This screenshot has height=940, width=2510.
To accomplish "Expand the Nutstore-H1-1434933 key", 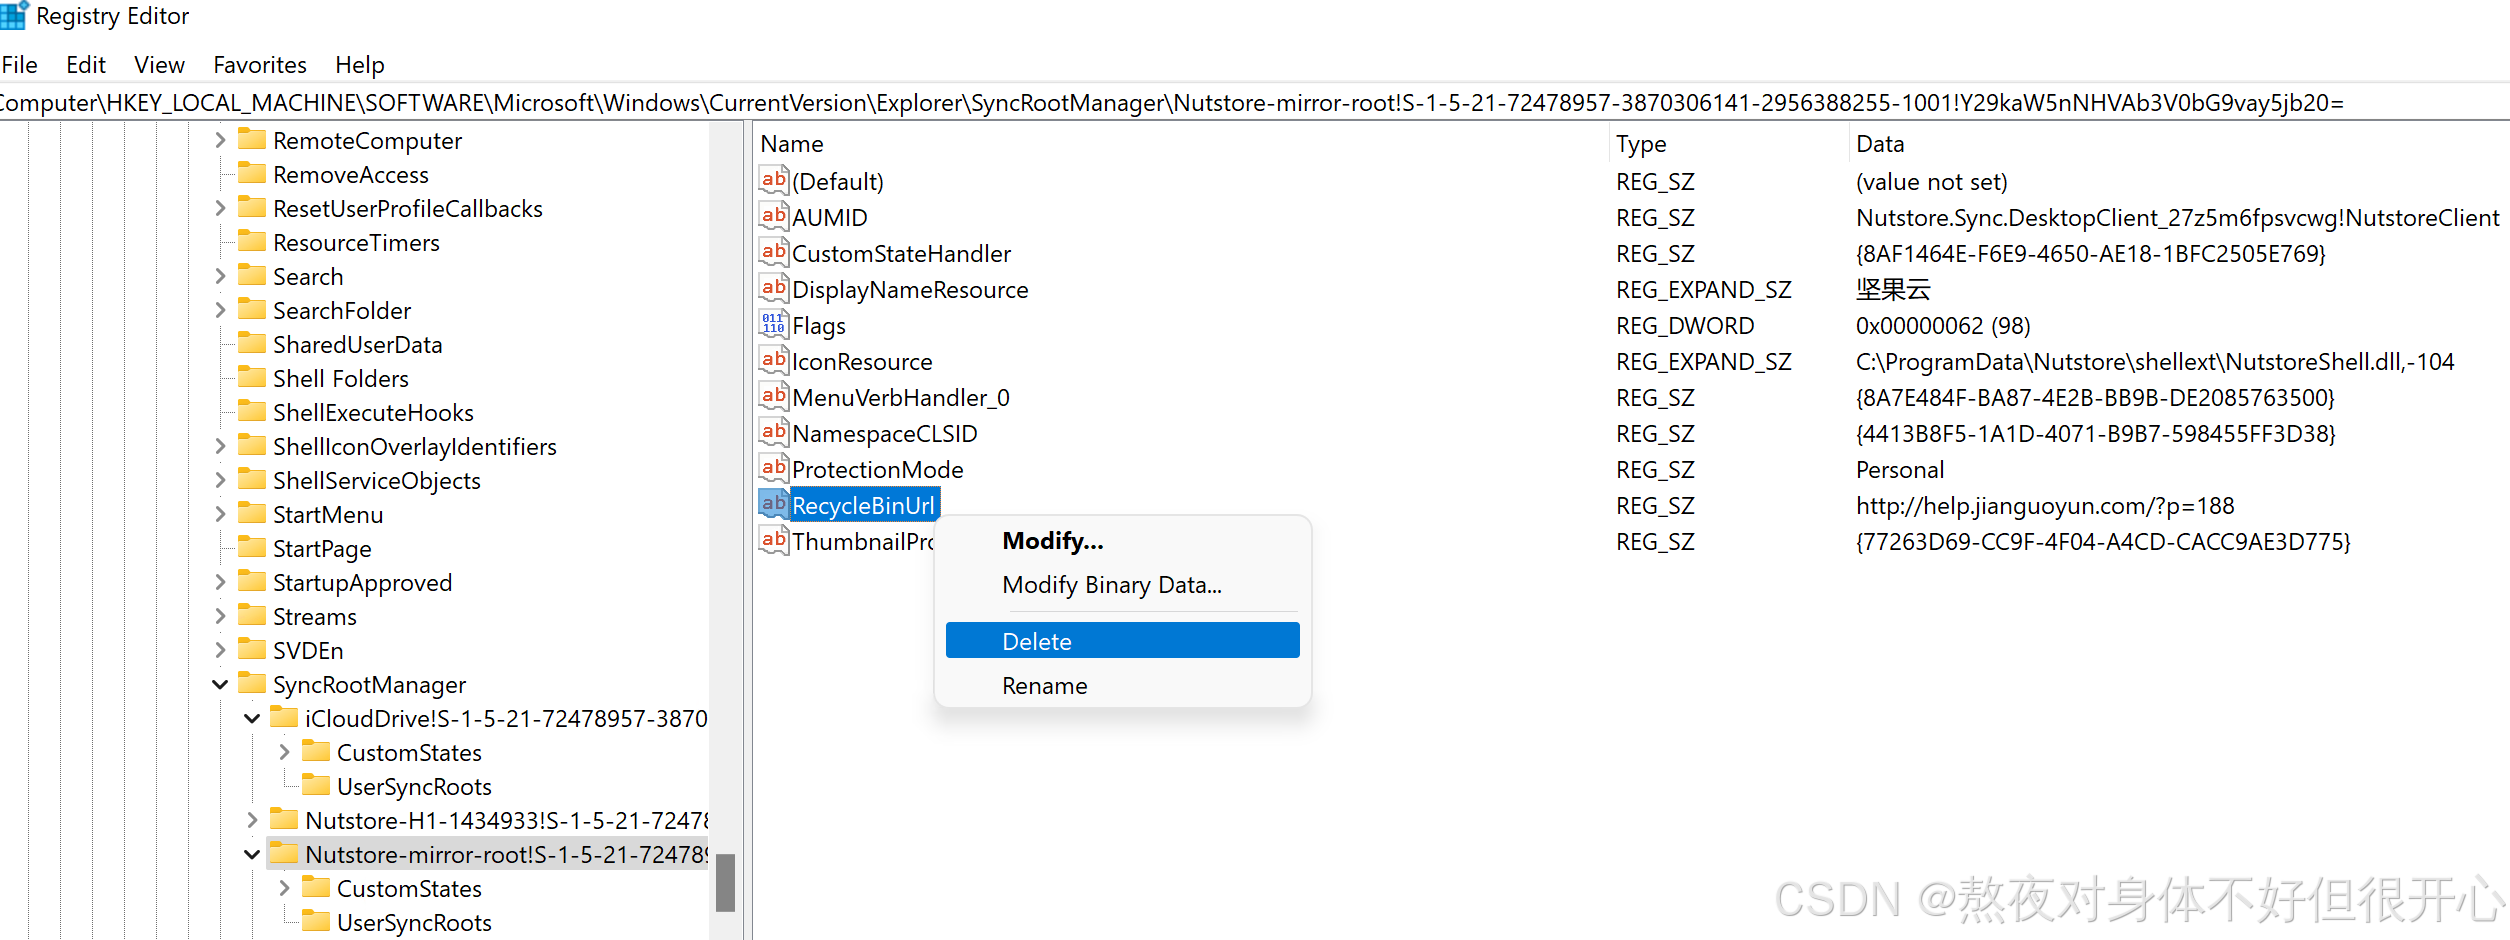I will coord(252,820).
